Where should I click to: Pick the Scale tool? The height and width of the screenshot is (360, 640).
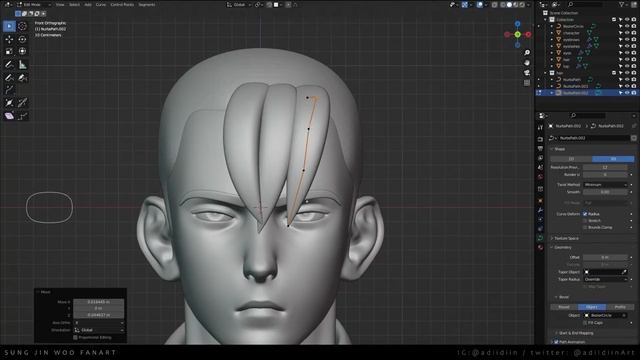click(9, 51)
